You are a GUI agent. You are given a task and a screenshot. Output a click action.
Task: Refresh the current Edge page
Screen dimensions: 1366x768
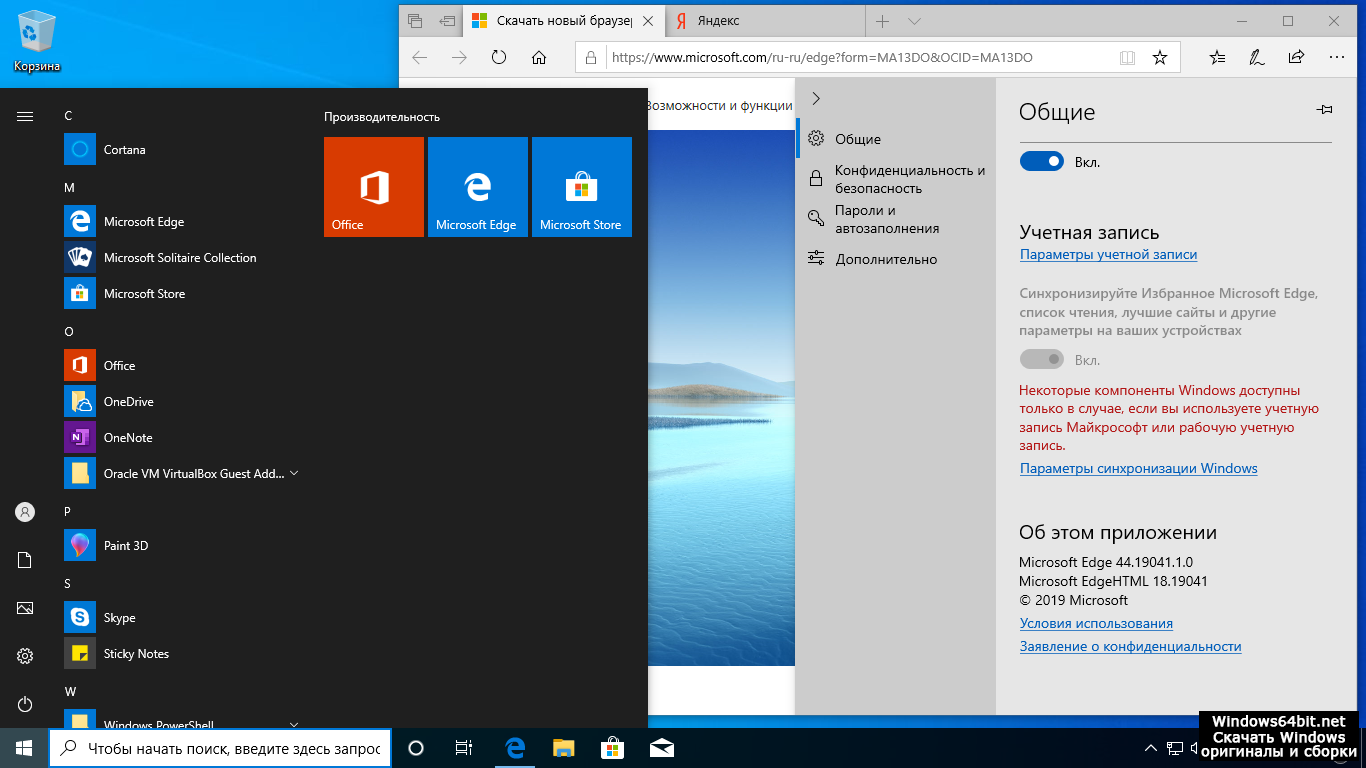[499, 58]
